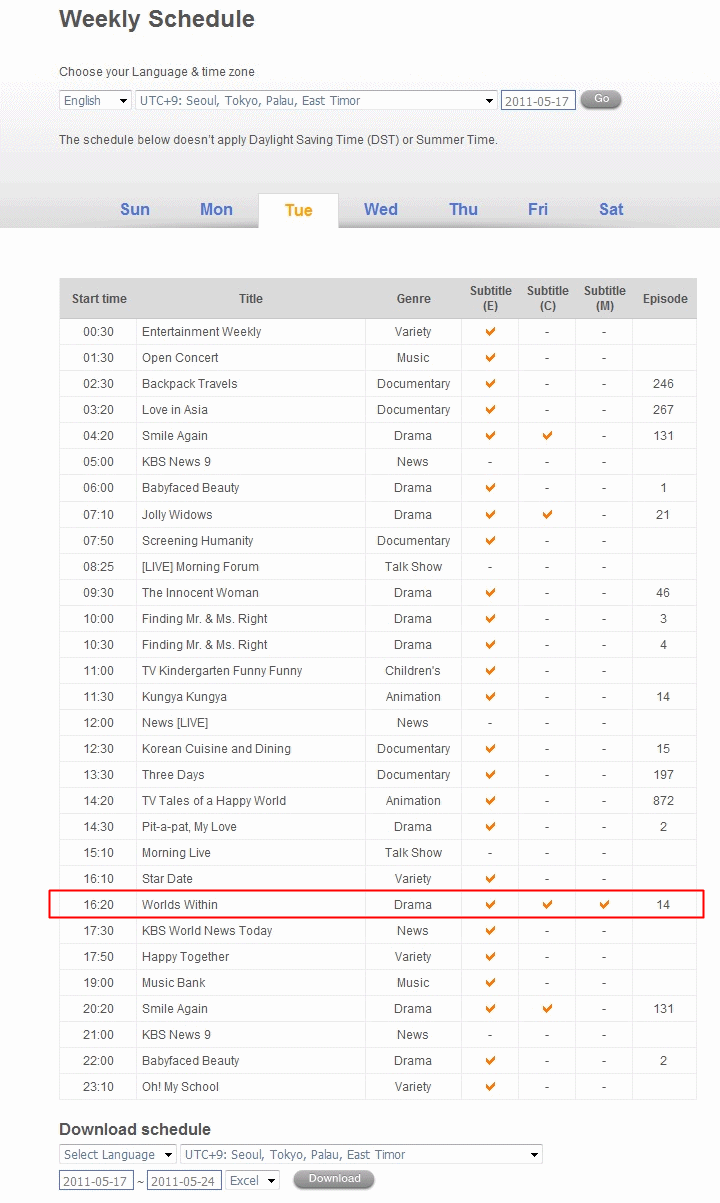Click the download end date 2011-05-24 field
Viewport: 720px width, 1203px height.
click(184, 1181)
